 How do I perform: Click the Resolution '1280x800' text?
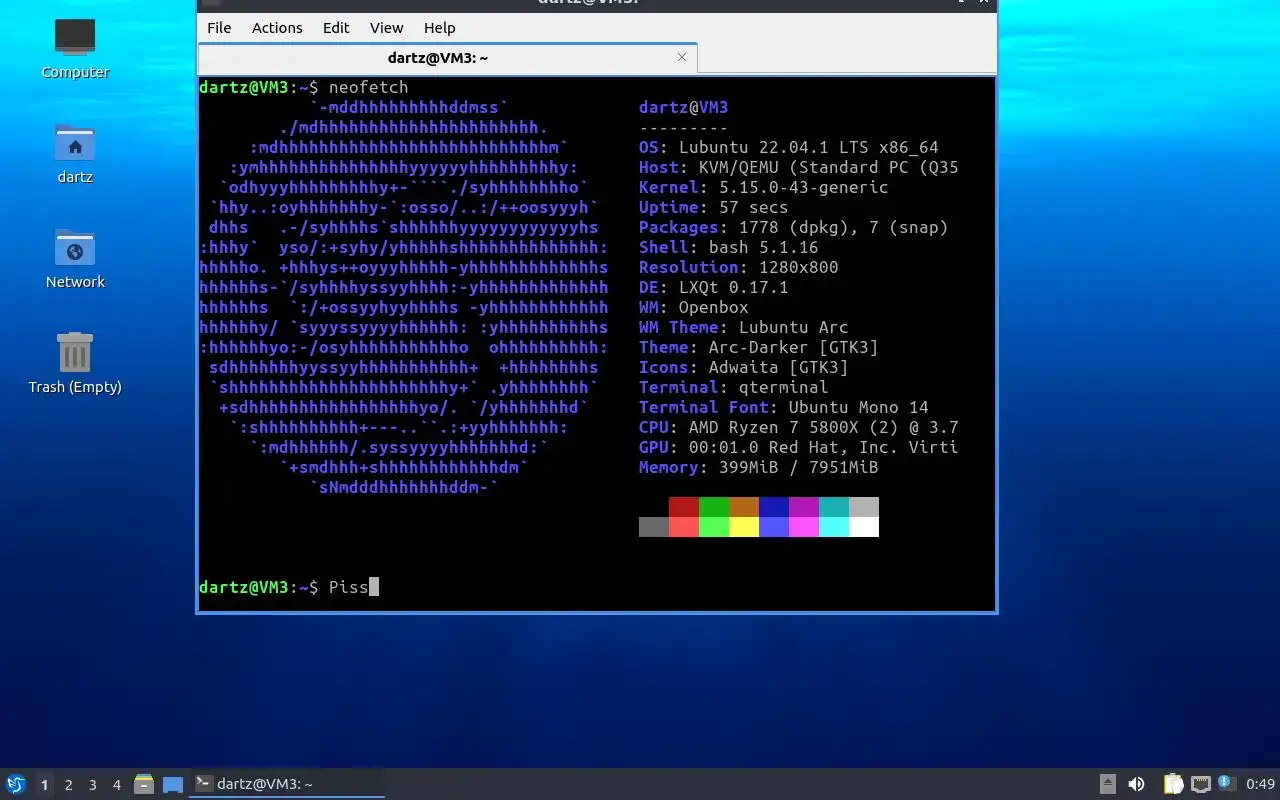[799, 267]
